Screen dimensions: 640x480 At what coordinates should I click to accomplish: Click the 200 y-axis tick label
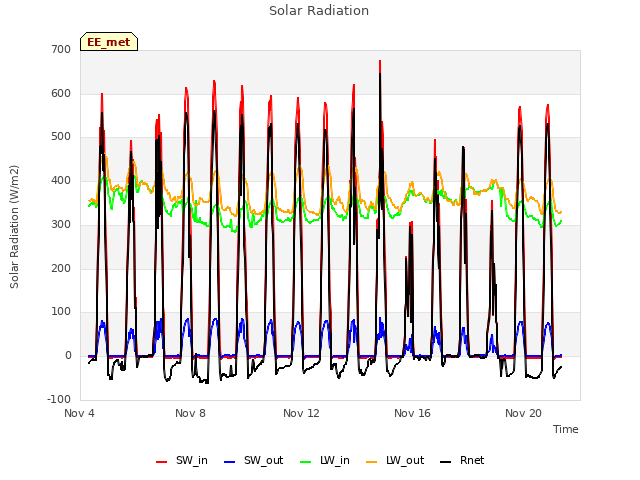pos(61,268)
